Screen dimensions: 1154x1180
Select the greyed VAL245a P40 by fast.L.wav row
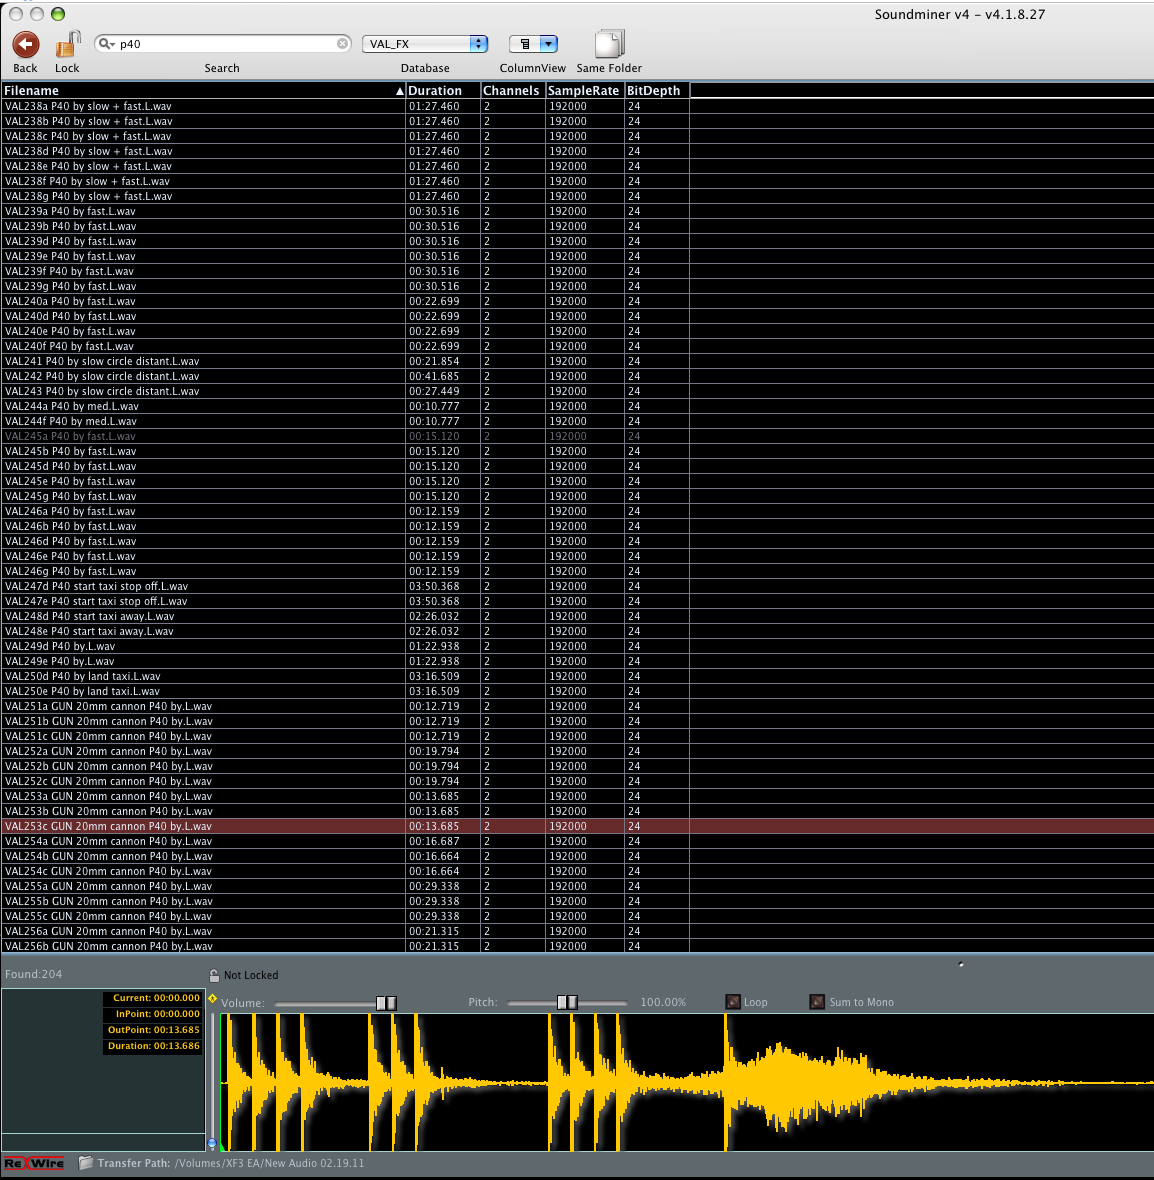(577, 436)
